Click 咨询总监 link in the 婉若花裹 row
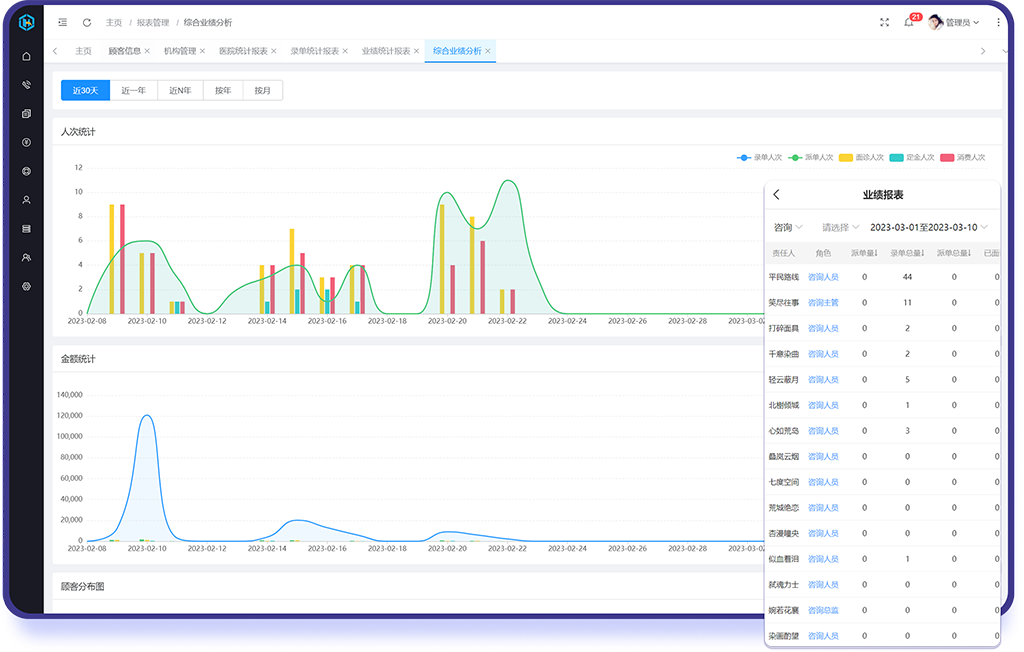Image resolution: width=1024 pixels, height=652 pixels. coord(823,610)
